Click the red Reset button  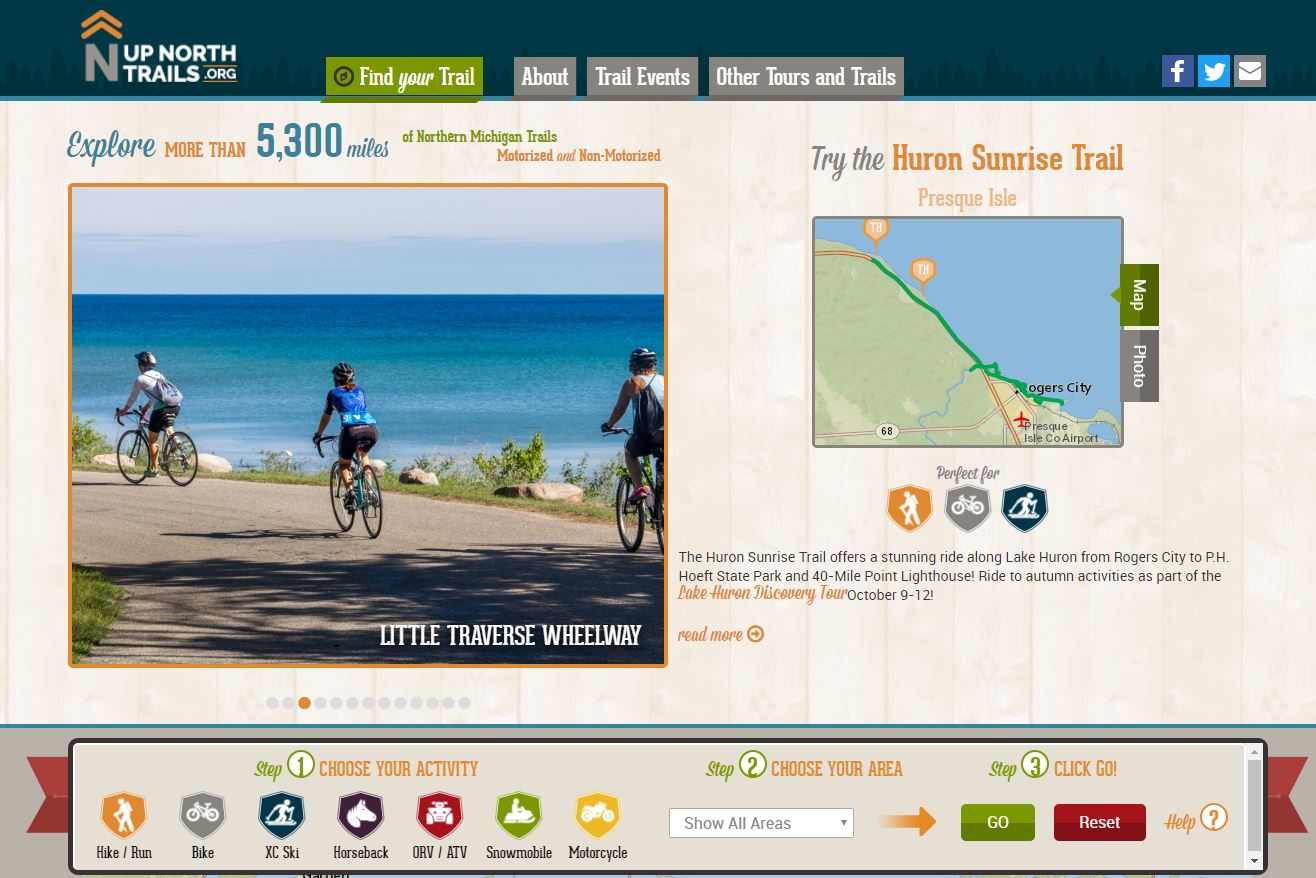[1100, 822]
